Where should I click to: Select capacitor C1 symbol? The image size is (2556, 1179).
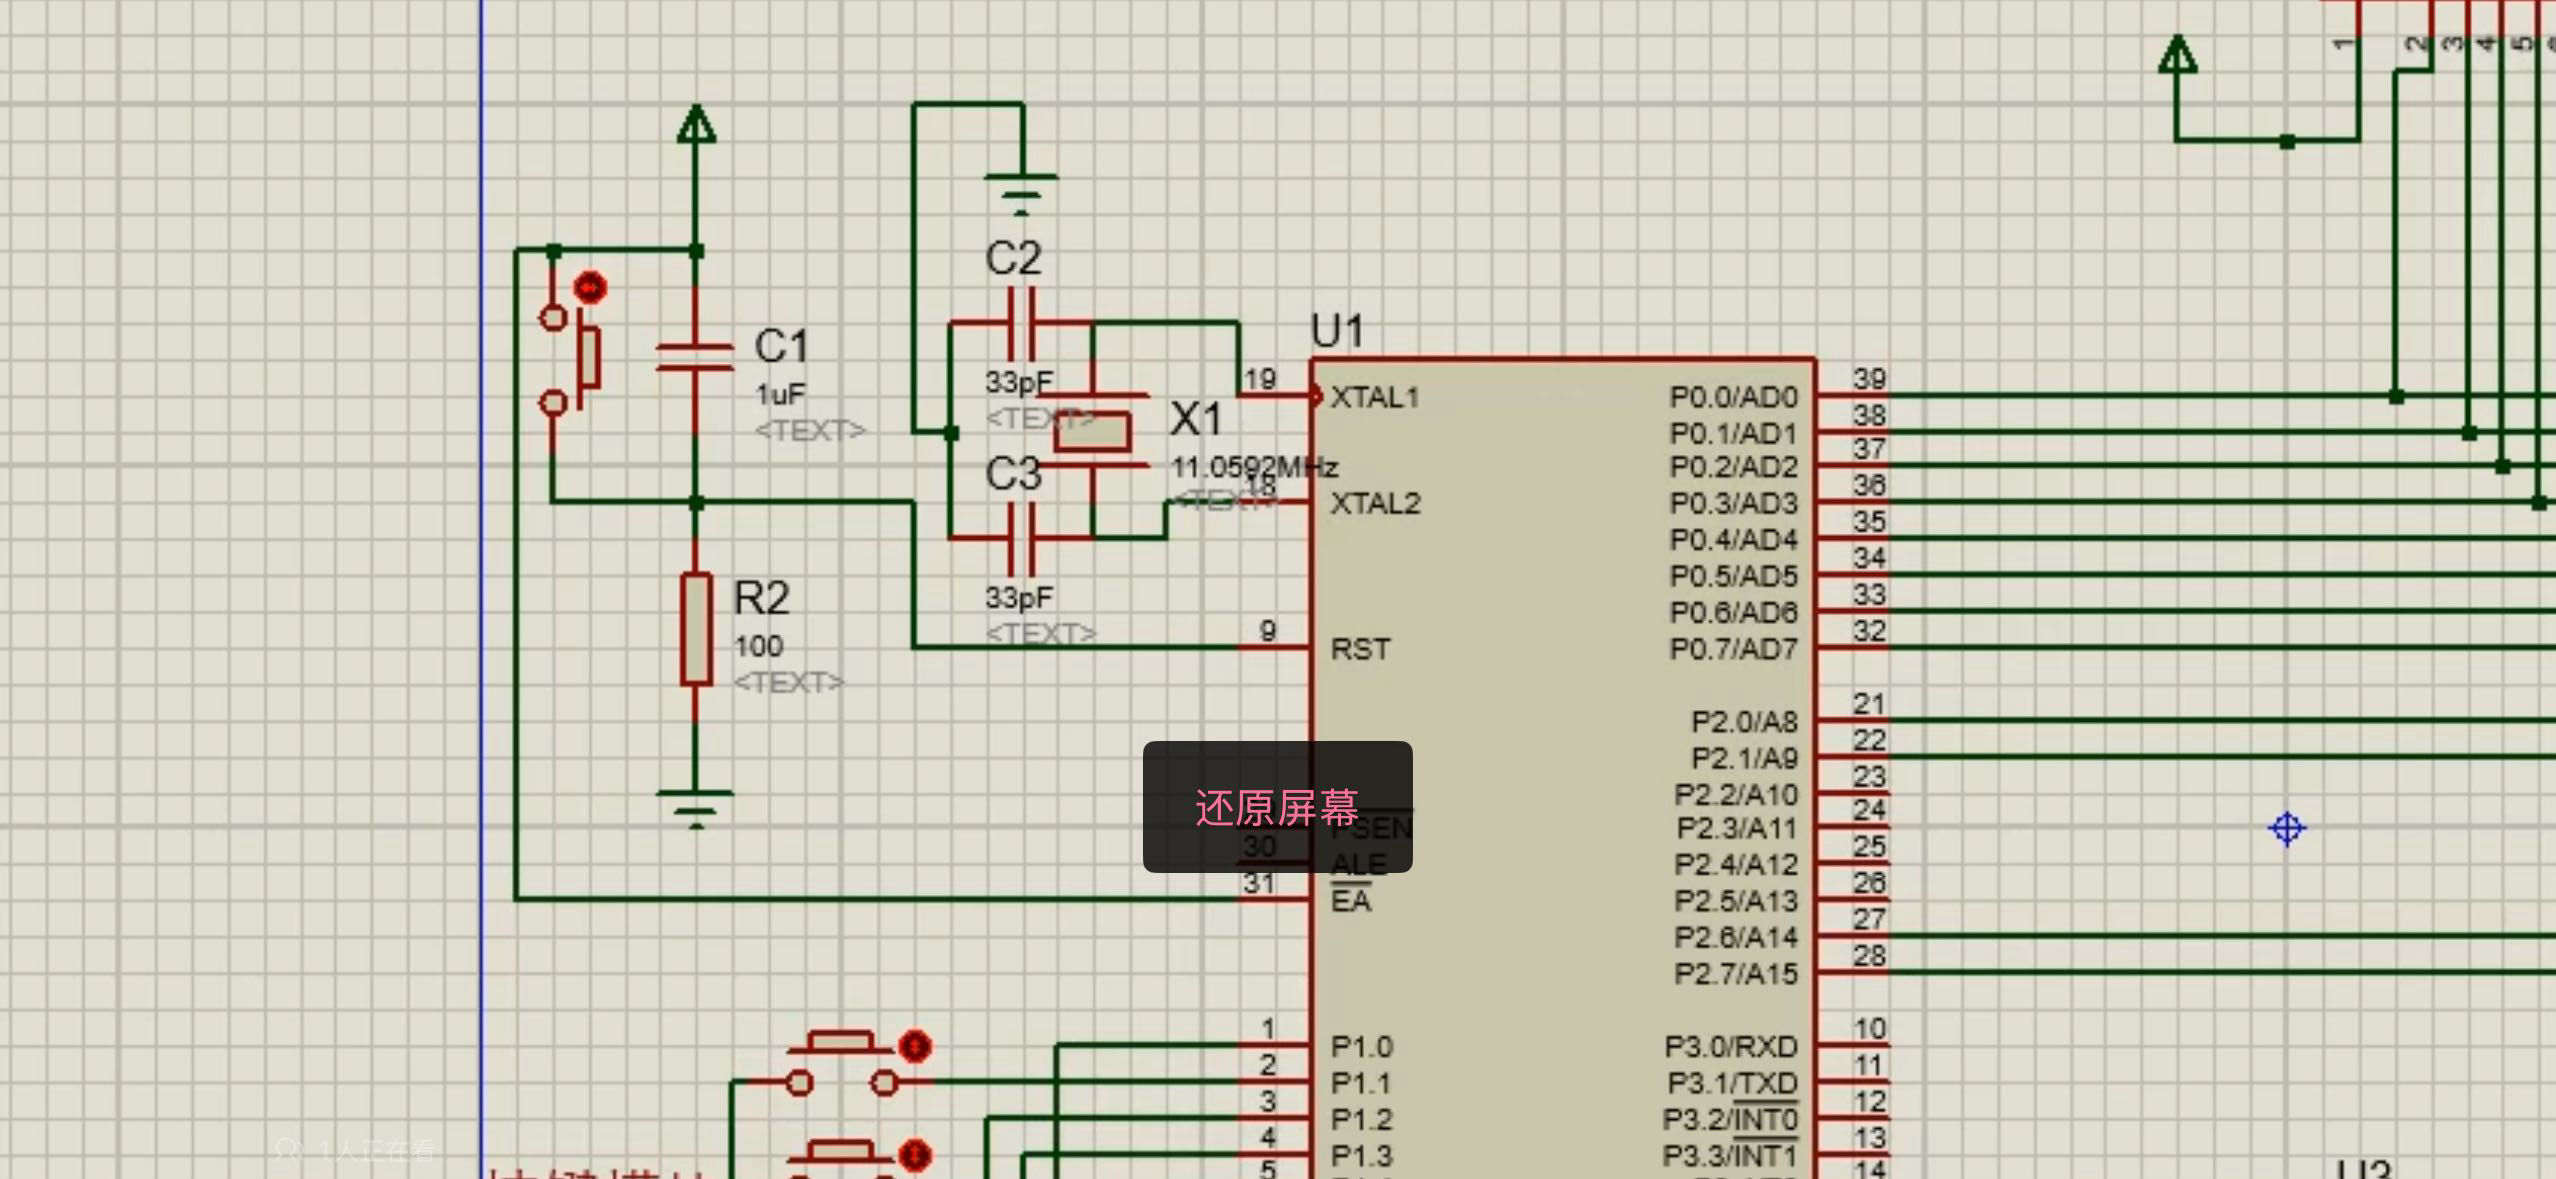click(x=695, y=358)
